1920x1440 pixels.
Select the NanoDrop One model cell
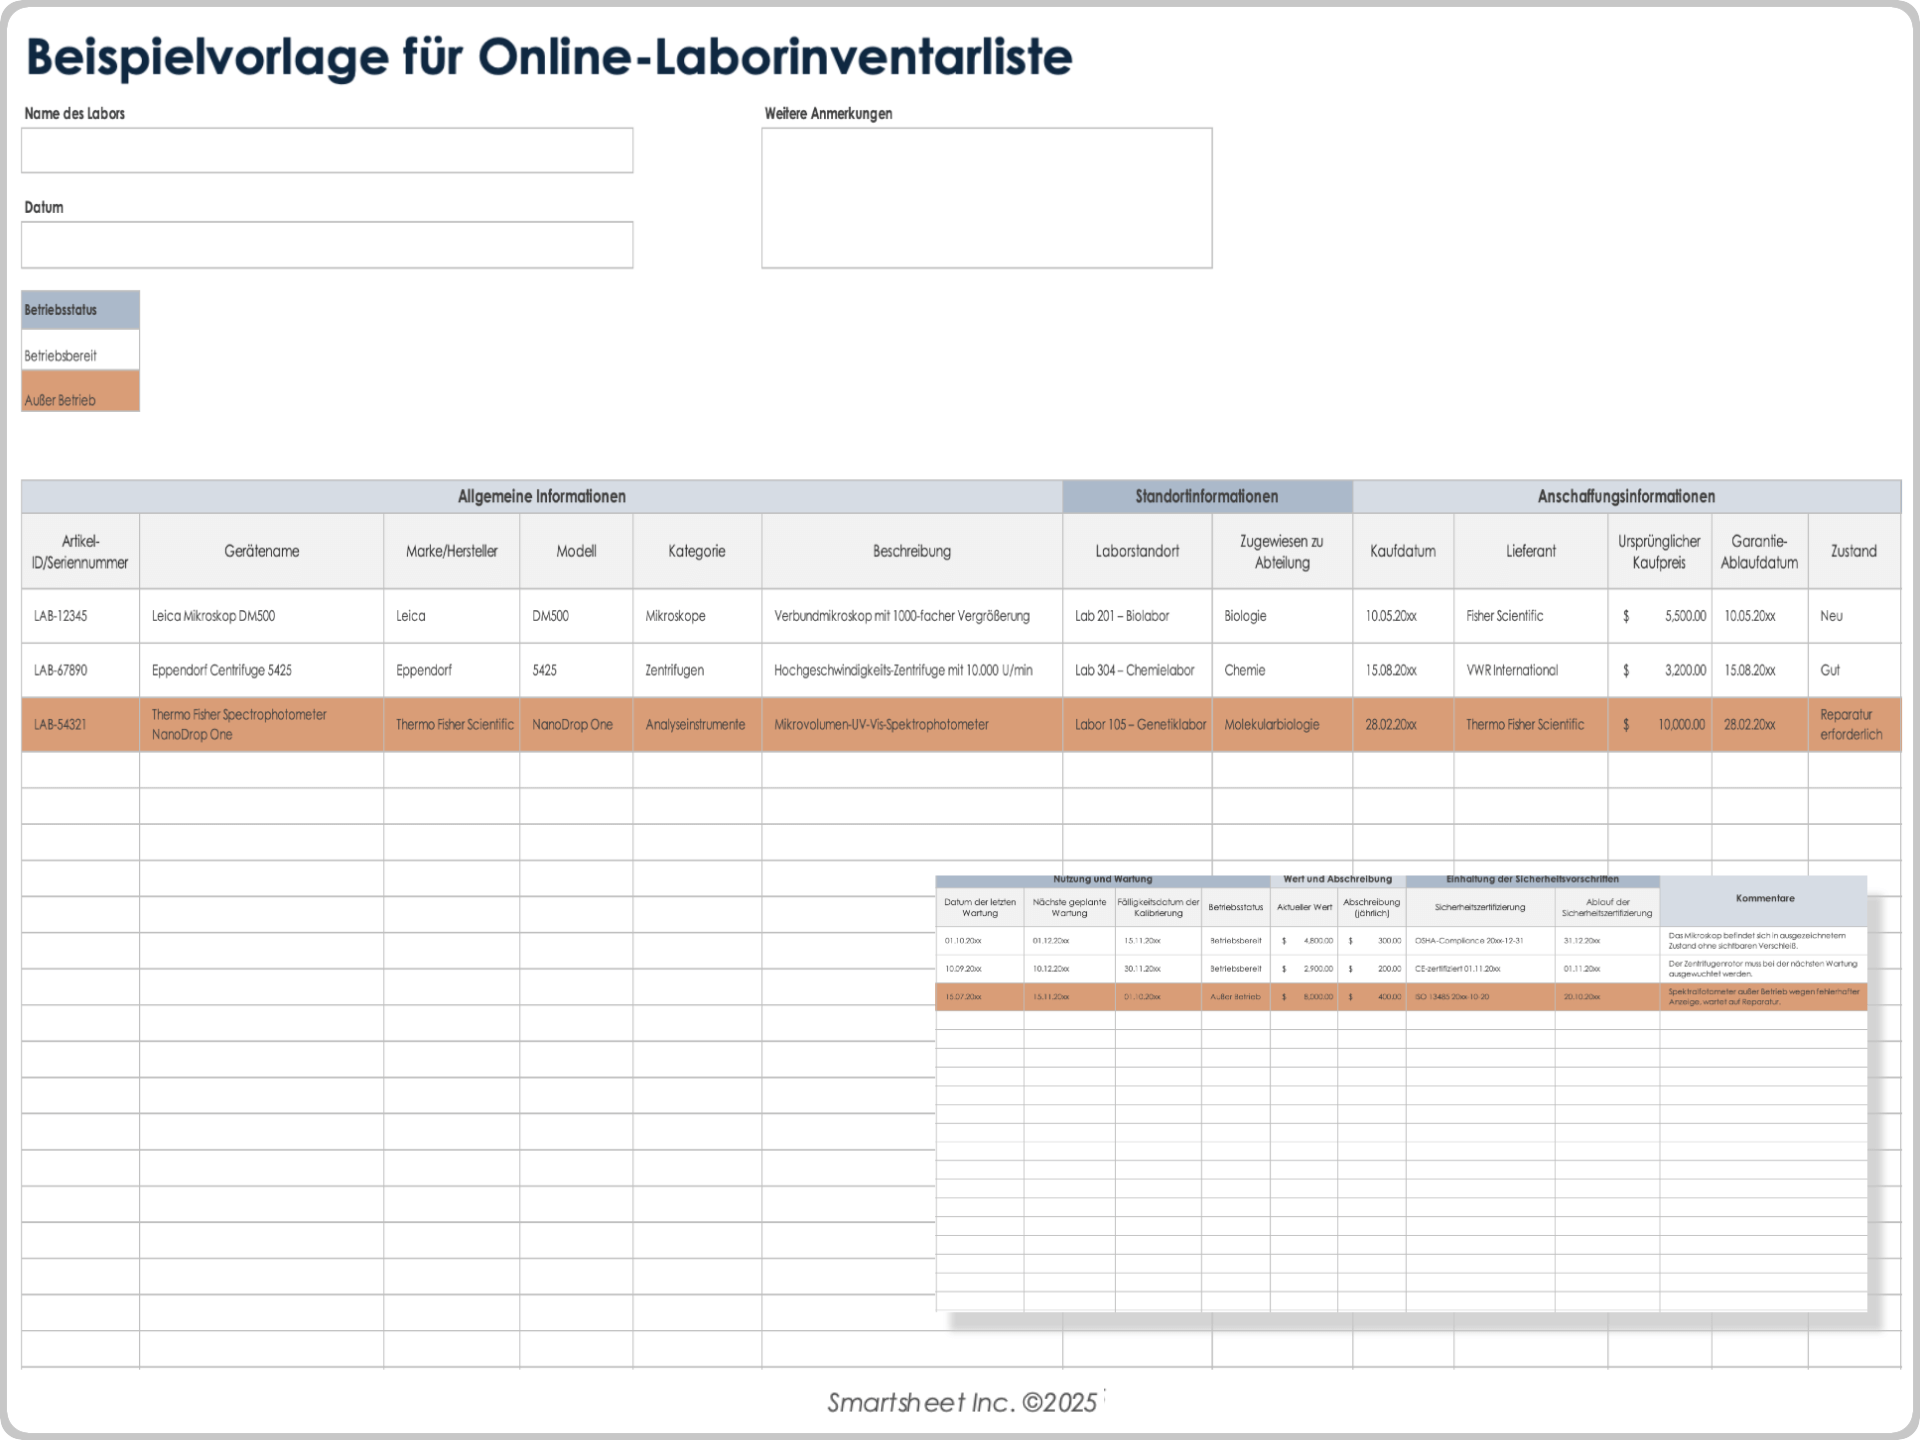pyautogui.click(x=572, y=724)
